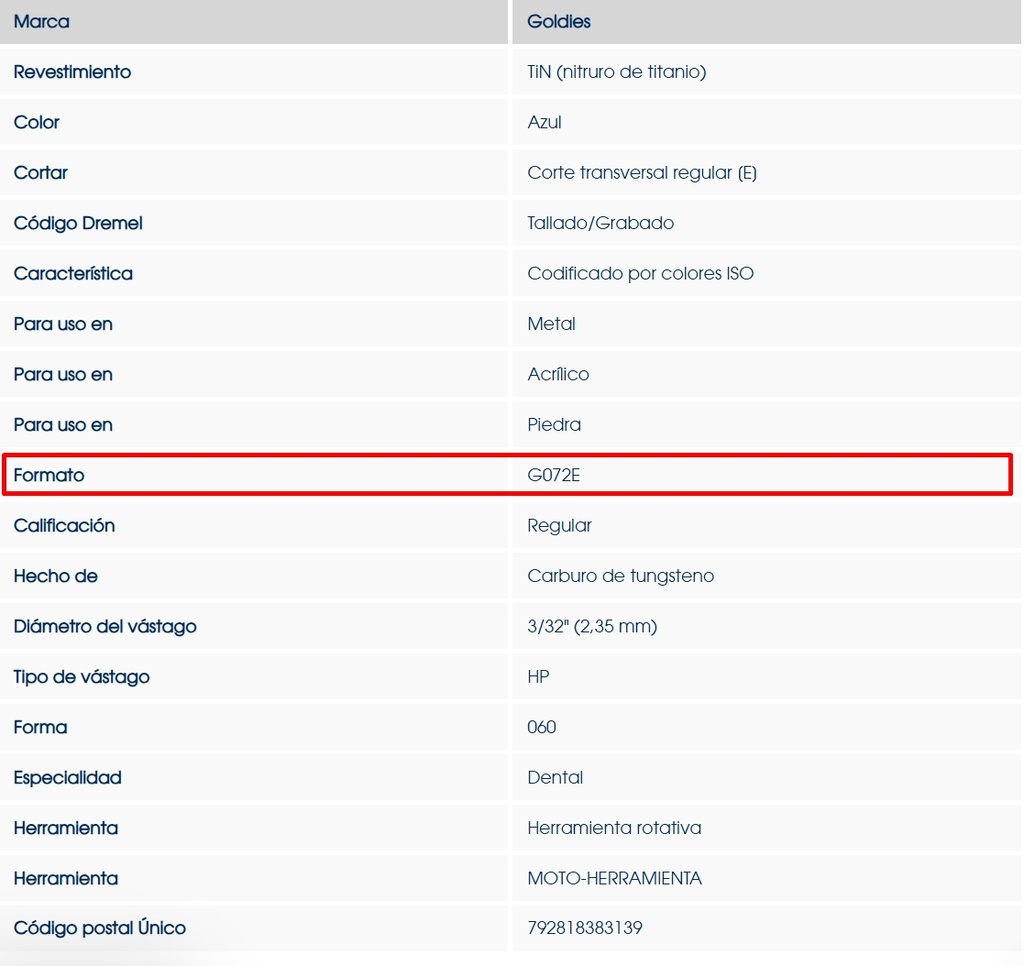1024x966 pixels.
Task: Select the 792818383139 postal code number
Action: (584, 928)
